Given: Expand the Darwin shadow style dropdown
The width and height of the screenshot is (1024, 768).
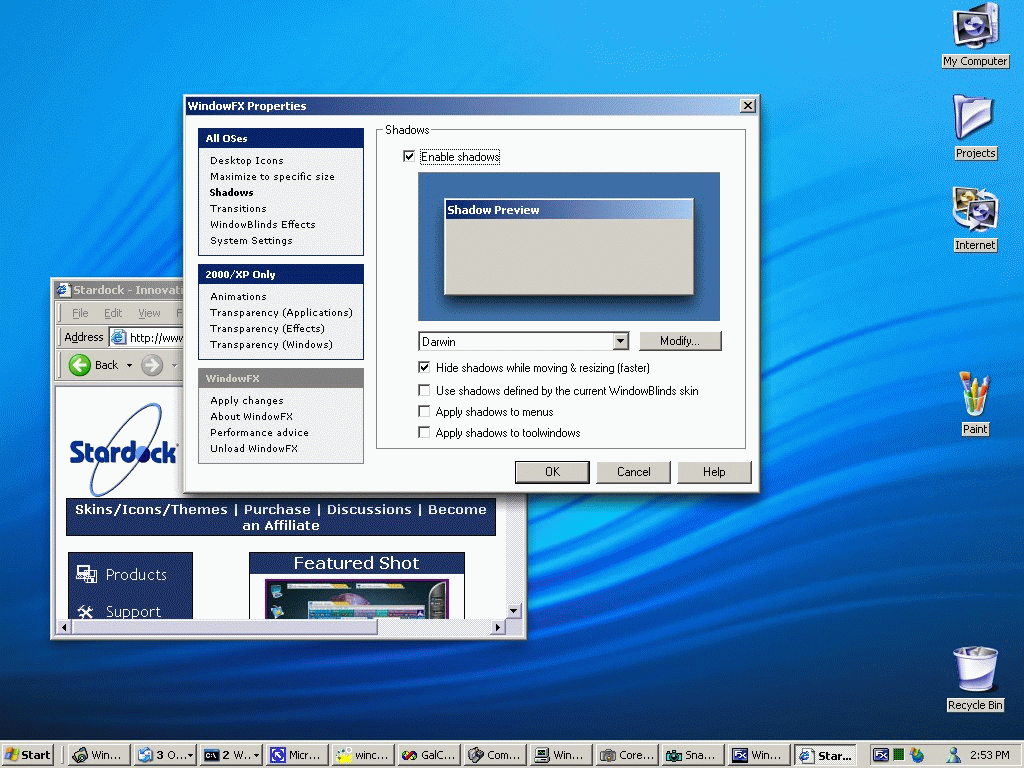Looking at the screenshot, I should 621,341.
